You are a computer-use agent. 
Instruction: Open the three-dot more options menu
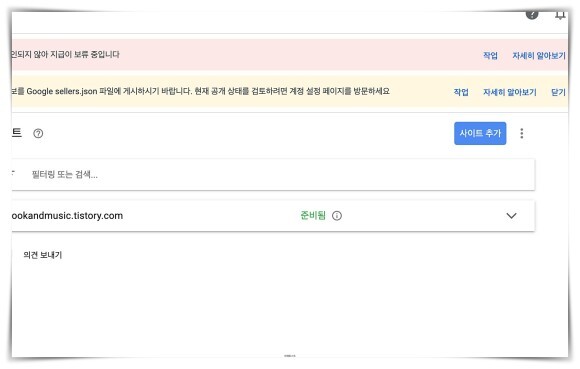click(522, 133)
